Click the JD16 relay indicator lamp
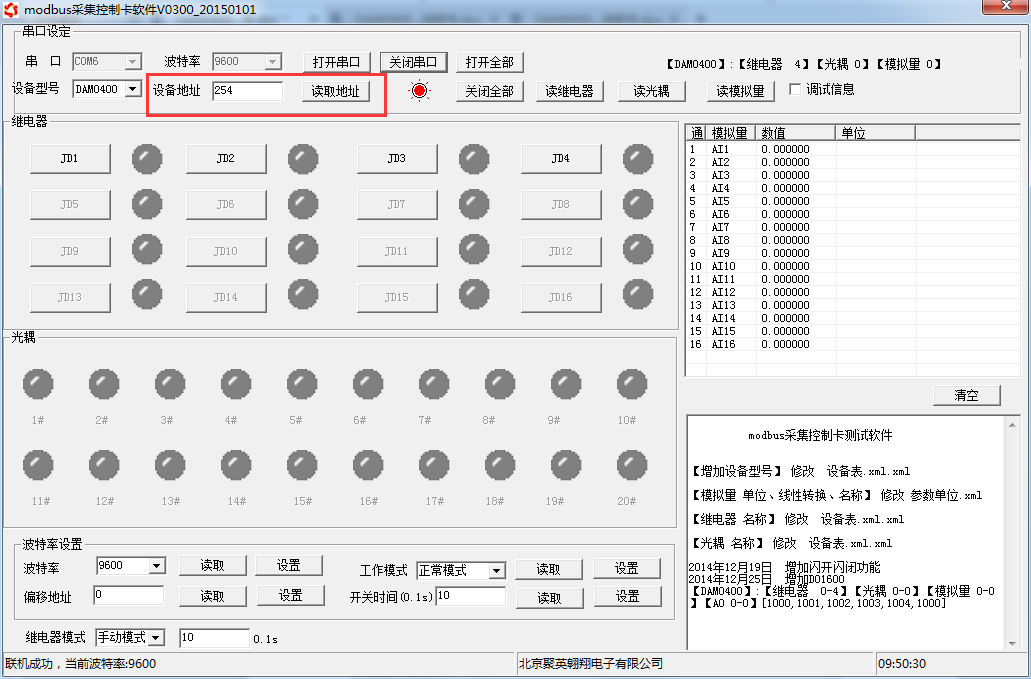The image size is (1031, 679). coord(637,295)
